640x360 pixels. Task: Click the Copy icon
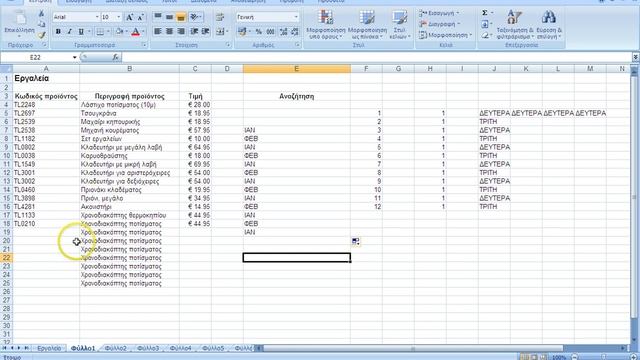click(x=41, y=24)
